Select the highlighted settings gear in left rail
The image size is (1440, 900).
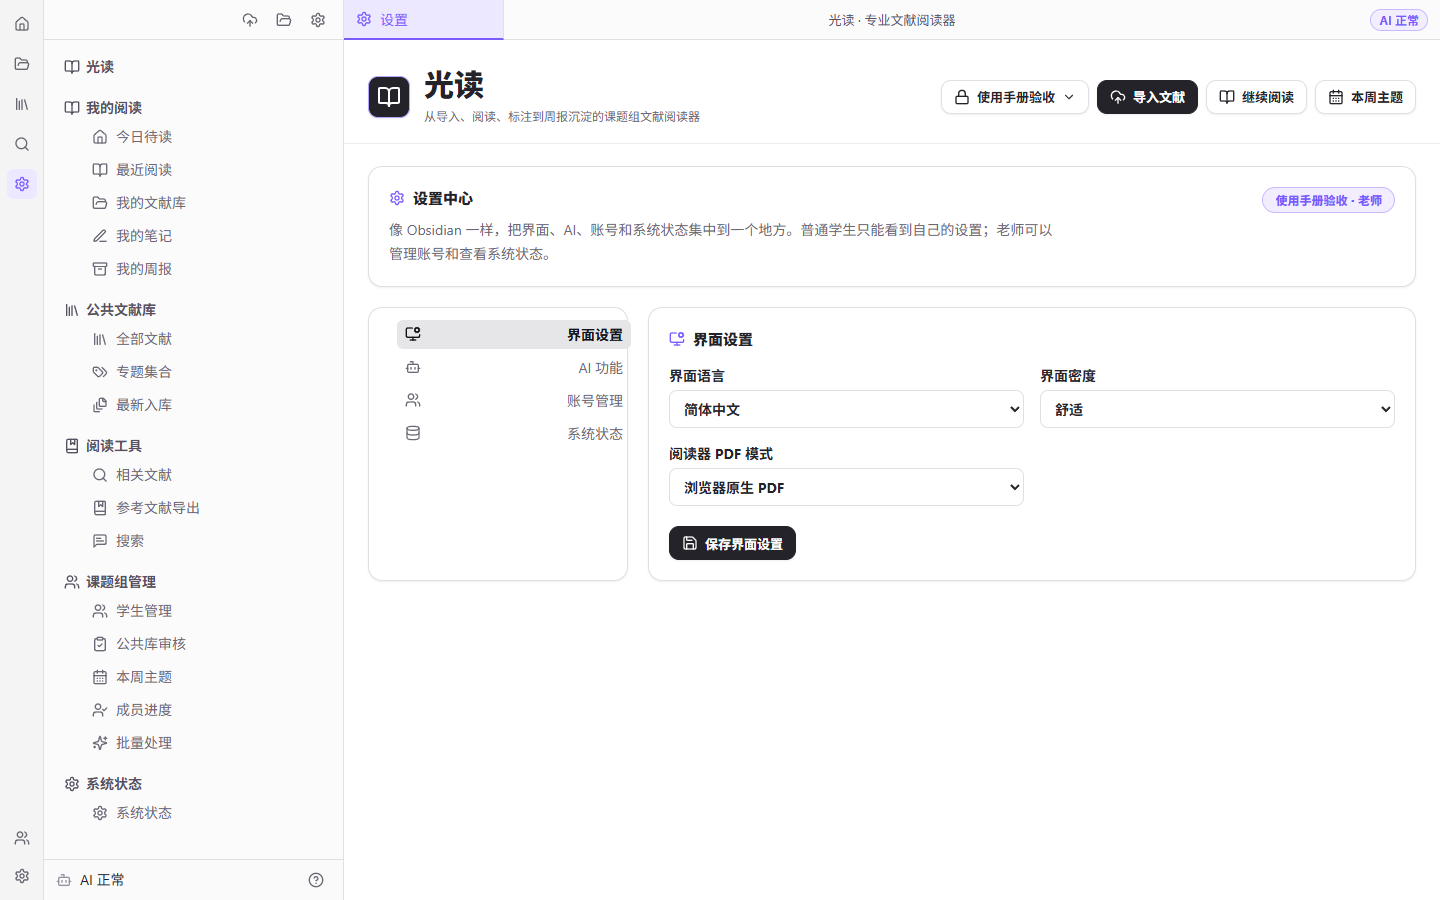pos(22,184)
